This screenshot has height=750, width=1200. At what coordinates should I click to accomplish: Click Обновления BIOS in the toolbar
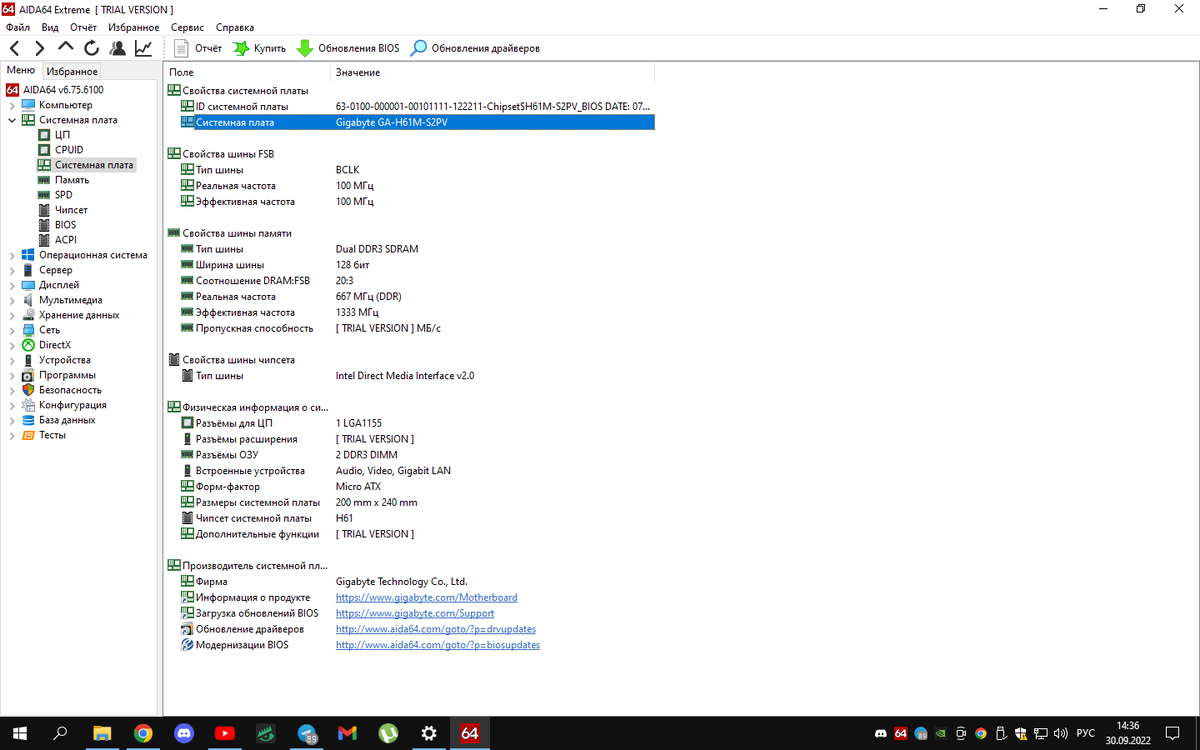(348, 48)
